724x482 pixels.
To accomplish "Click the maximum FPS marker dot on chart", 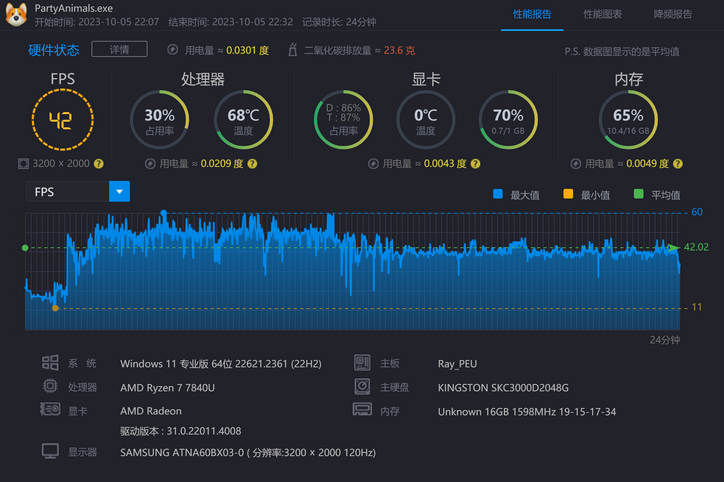I will (163, 213).
